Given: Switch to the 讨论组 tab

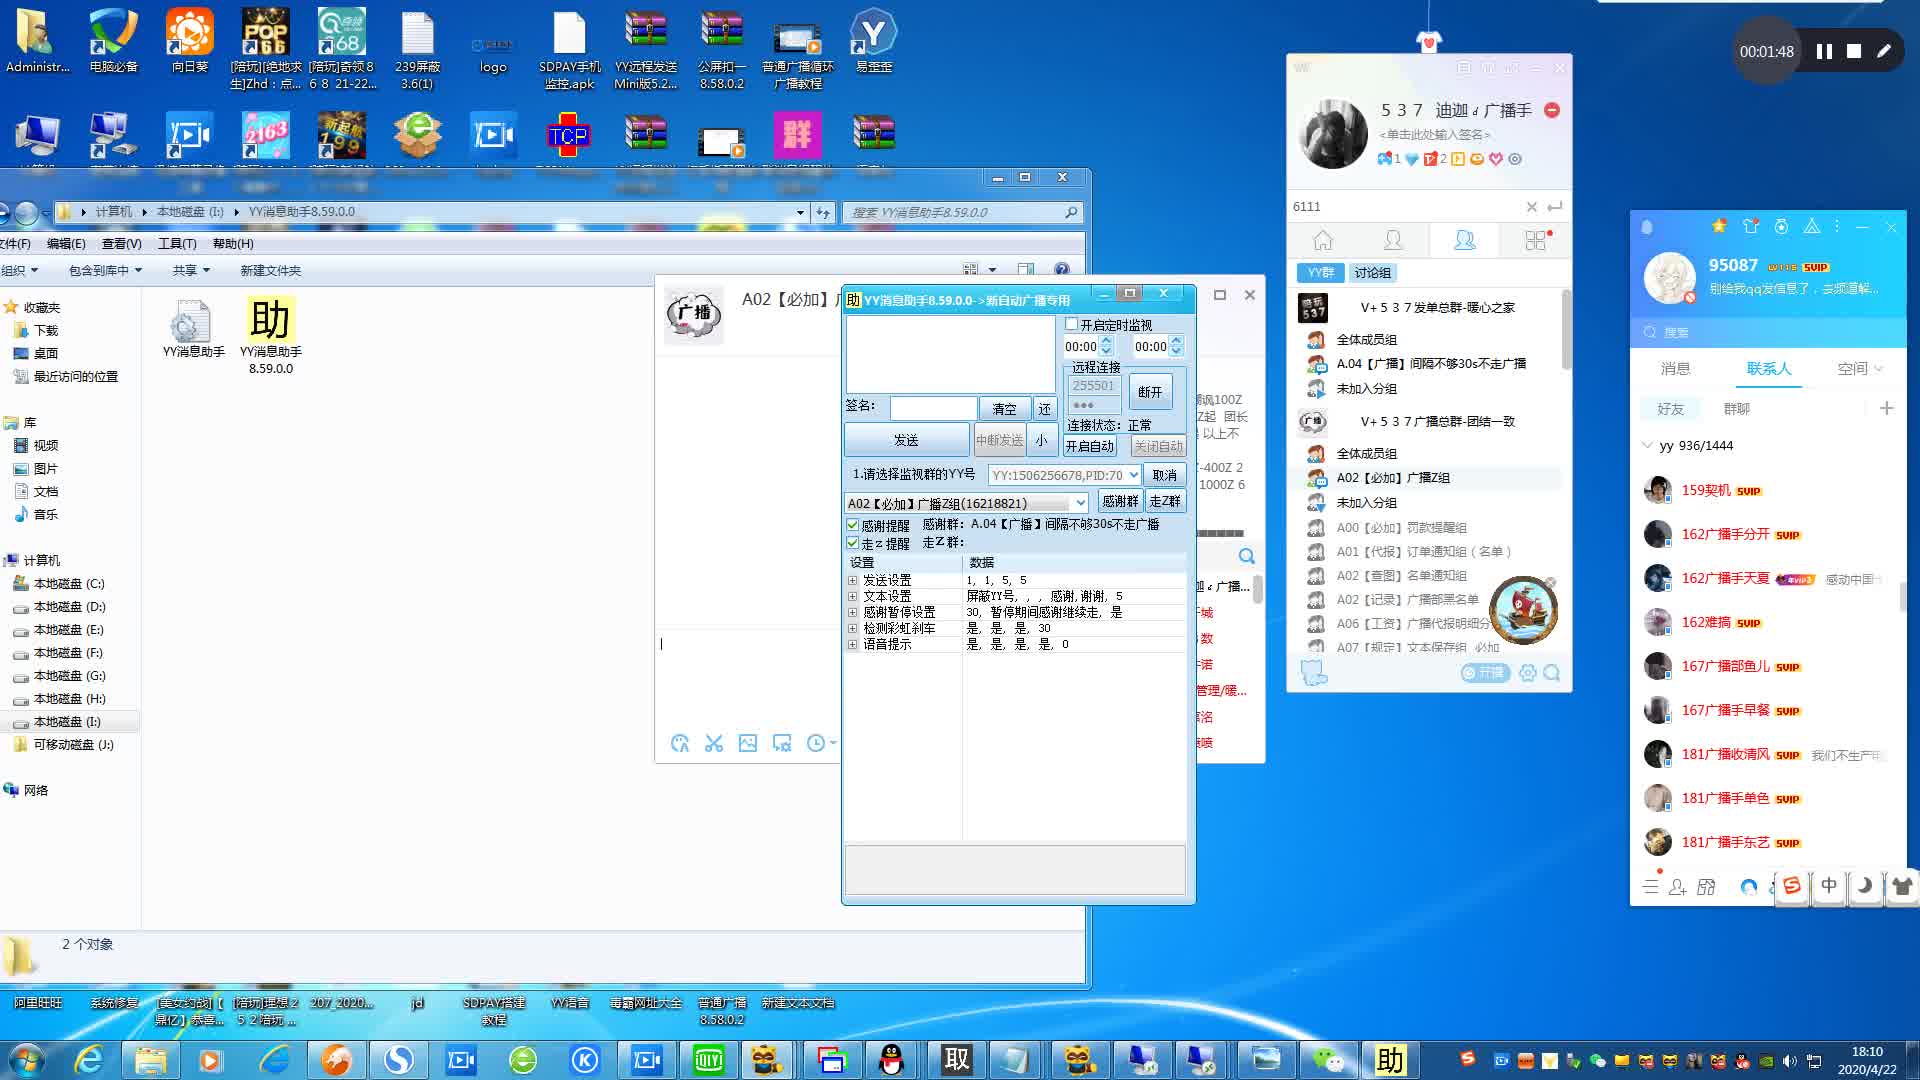Looking at the screenshot, I should click(1372, 273).
